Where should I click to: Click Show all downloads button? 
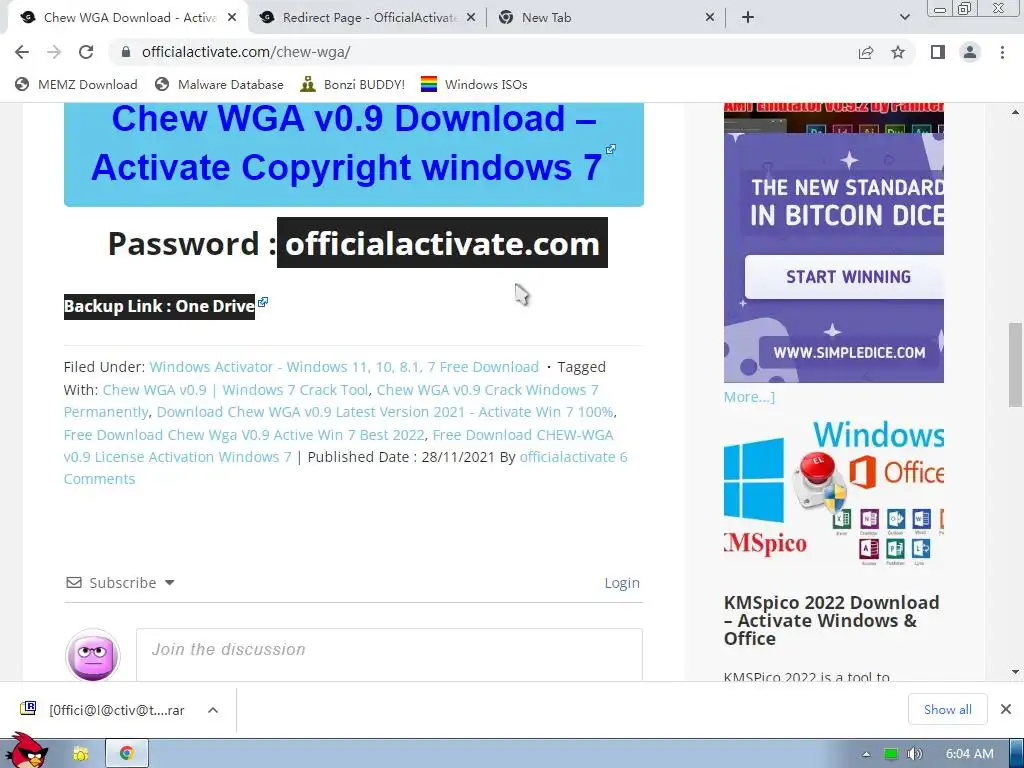click(x=948, y=710)
